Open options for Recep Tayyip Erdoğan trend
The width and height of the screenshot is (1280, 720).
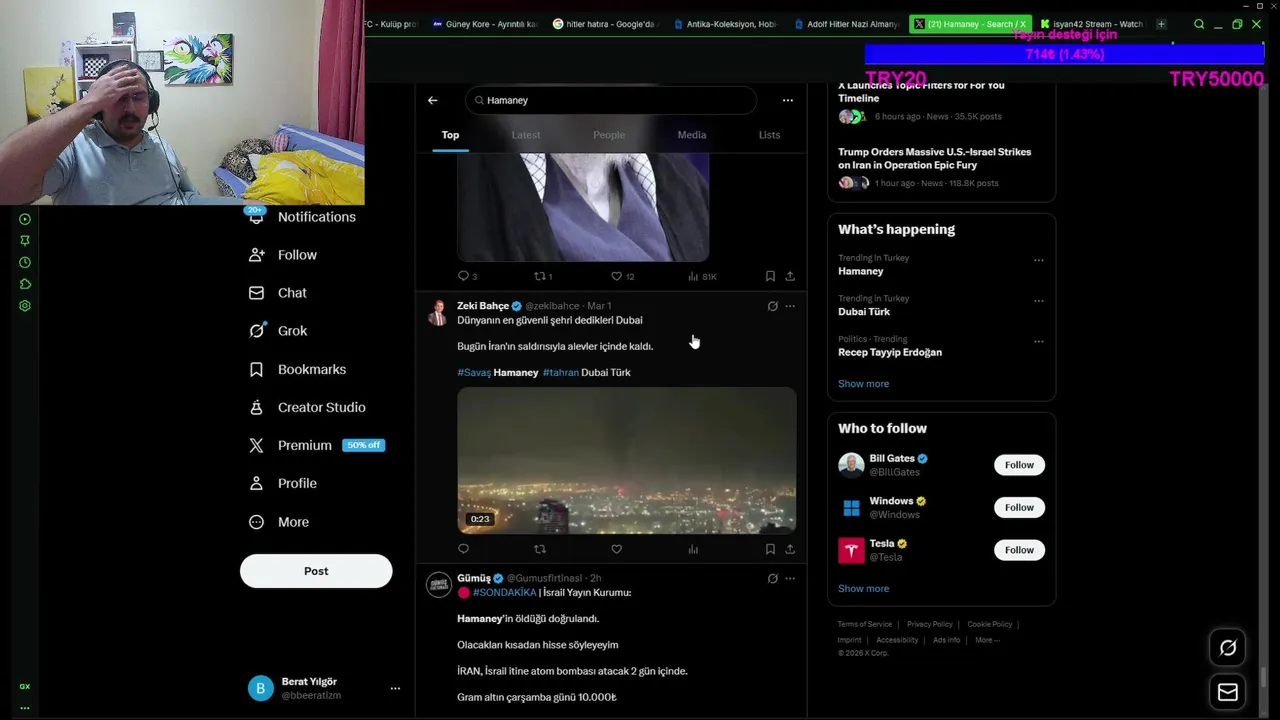1039,341
